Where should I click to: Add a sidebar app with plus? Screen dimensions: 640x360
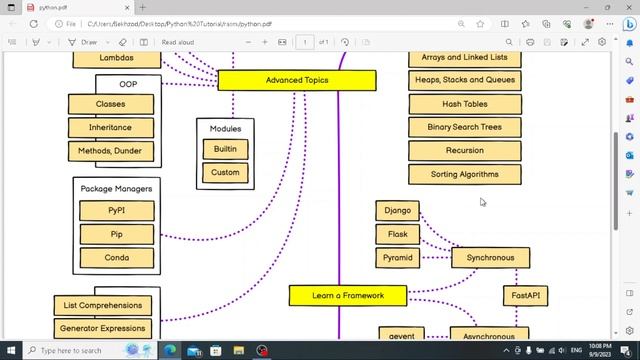(630, 213)
